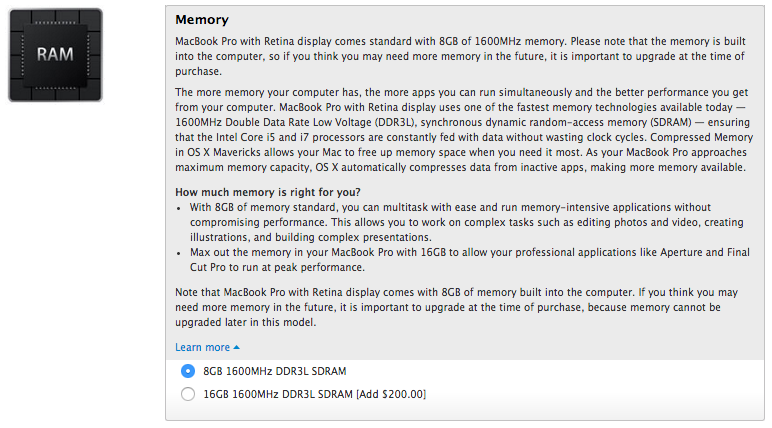Click the Learn more link
This screenshot has width=772, height=428.
203,347
